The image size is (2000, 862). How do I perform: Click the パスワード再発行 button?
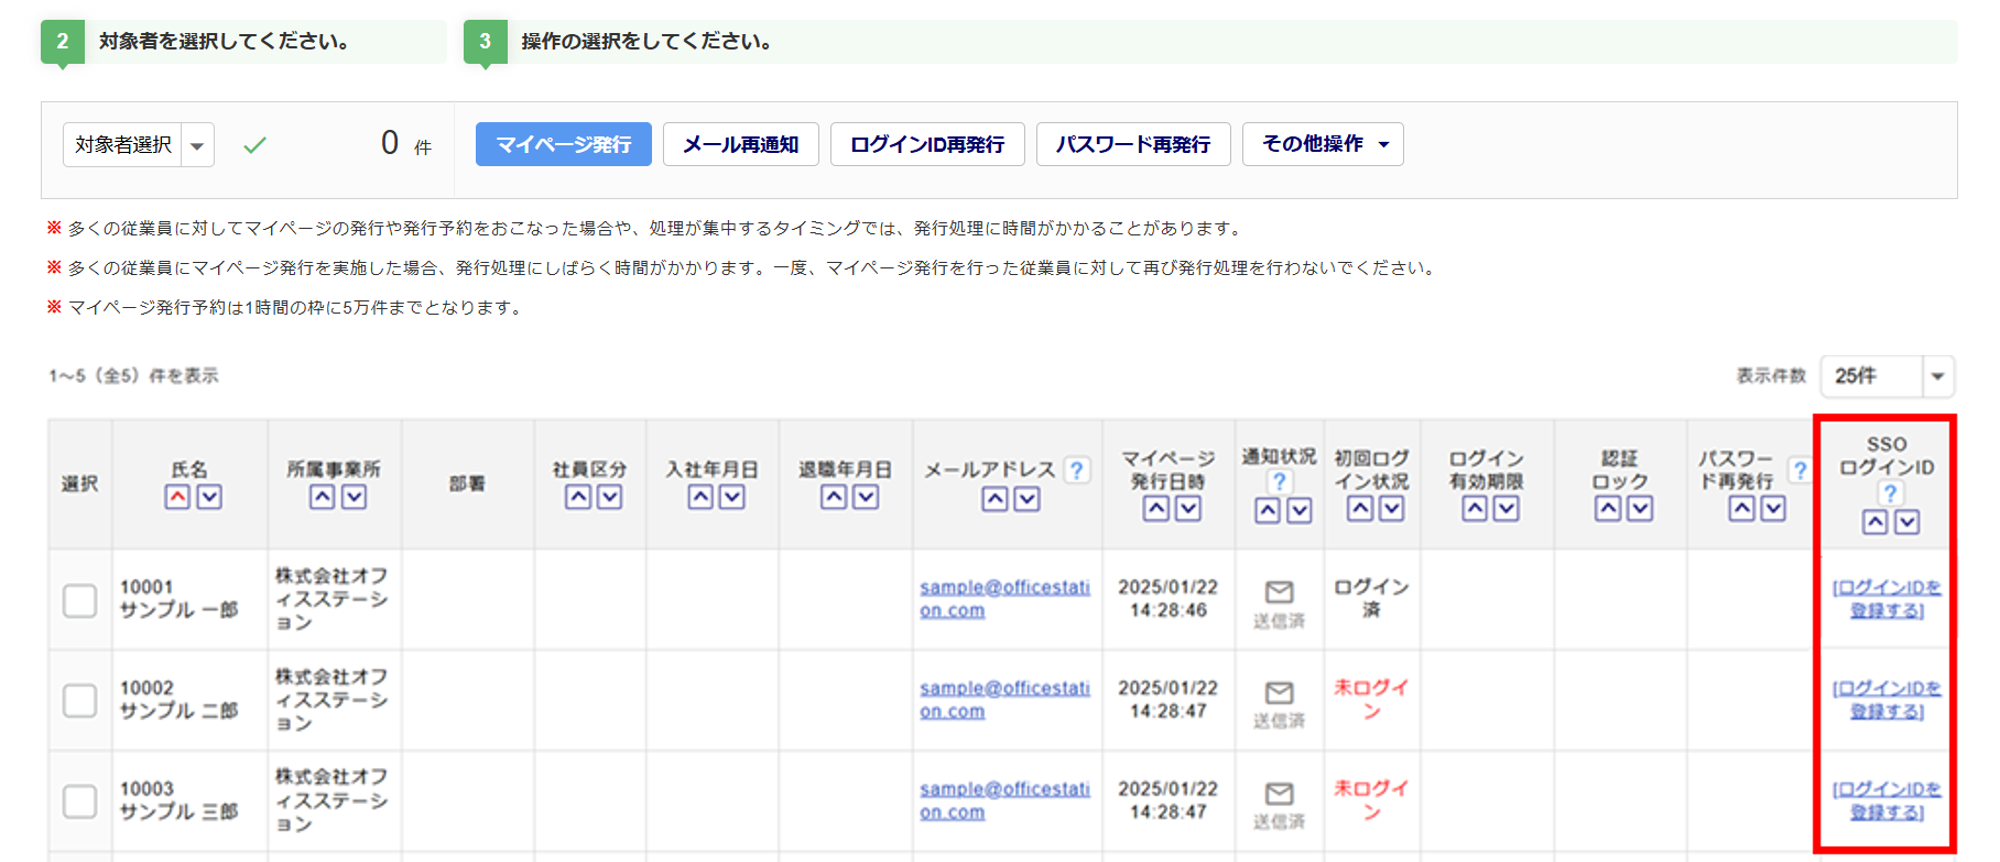click(x=1133, y=144)
